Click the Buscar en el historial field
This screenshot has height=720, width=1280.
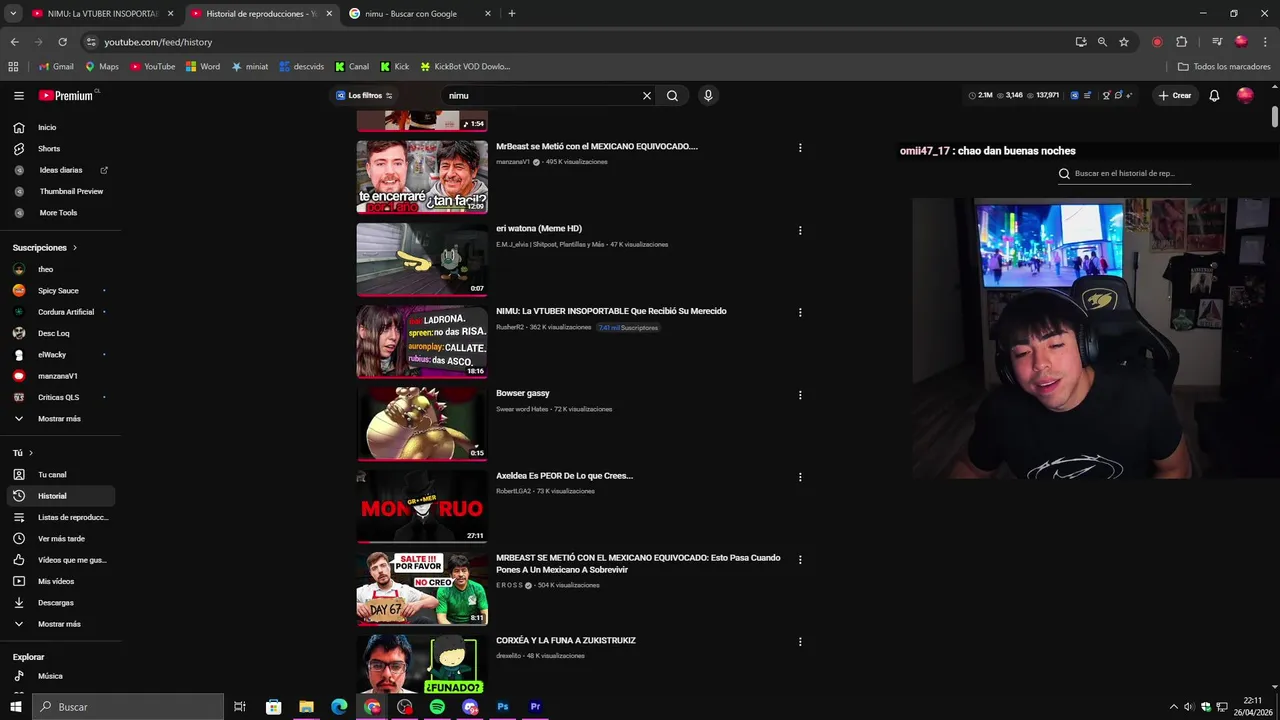[1125, 174]
